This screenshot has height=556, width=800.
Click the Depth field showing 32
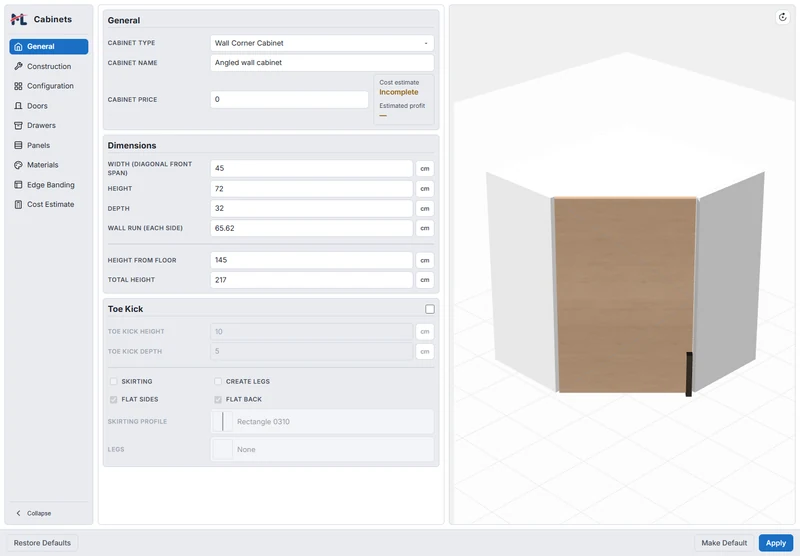[x=311, y=208]
